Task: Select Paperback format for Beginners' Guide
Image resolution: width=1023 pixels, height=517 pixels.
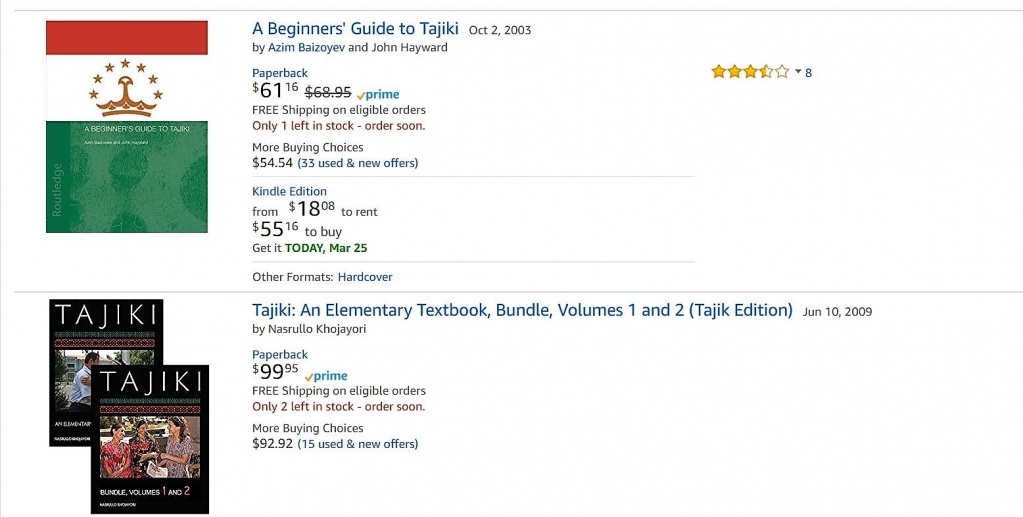Action: (280, 73)
